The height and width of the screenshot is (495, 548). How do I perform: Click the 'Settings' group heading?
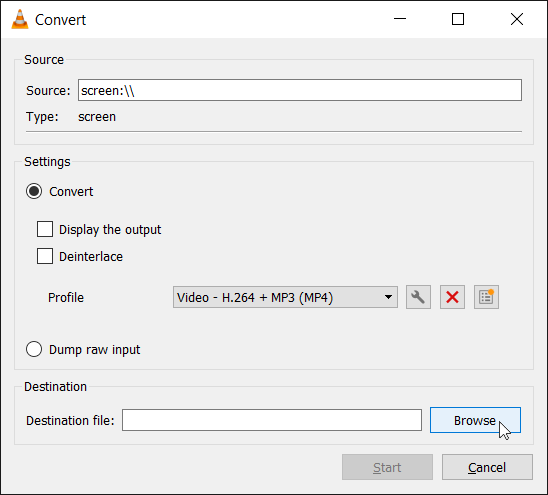tap(47, 162)
